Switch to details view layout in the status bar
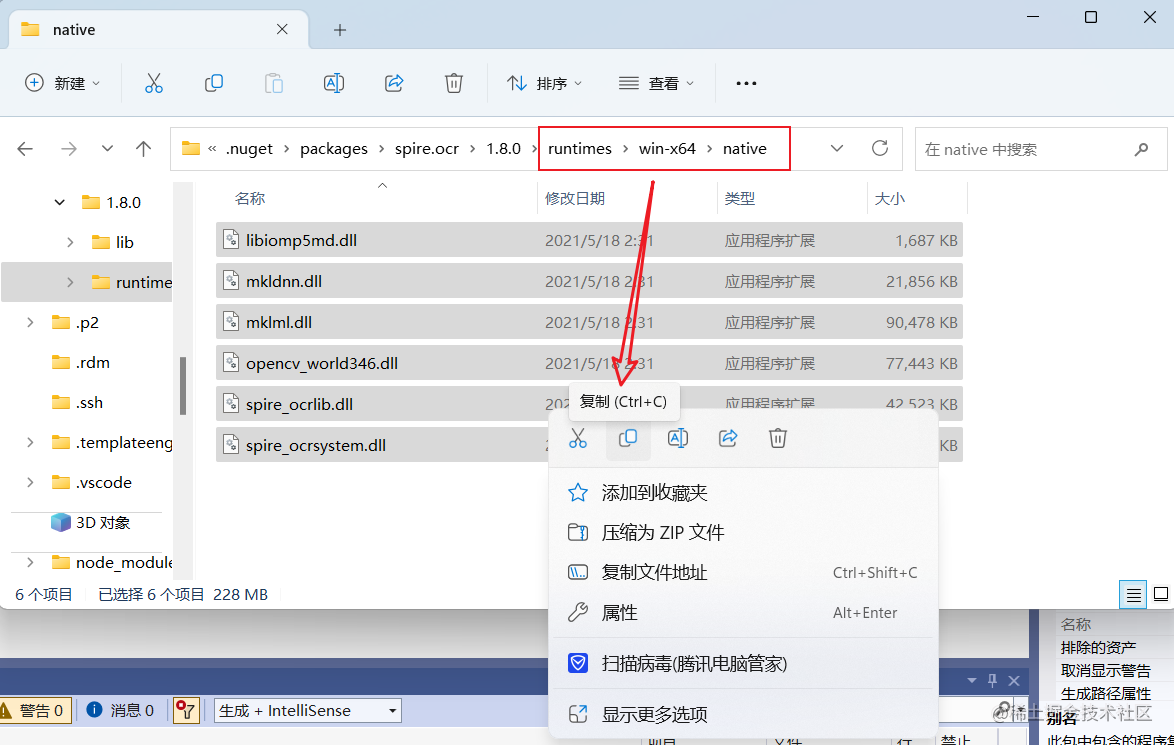 [1132, 594]
